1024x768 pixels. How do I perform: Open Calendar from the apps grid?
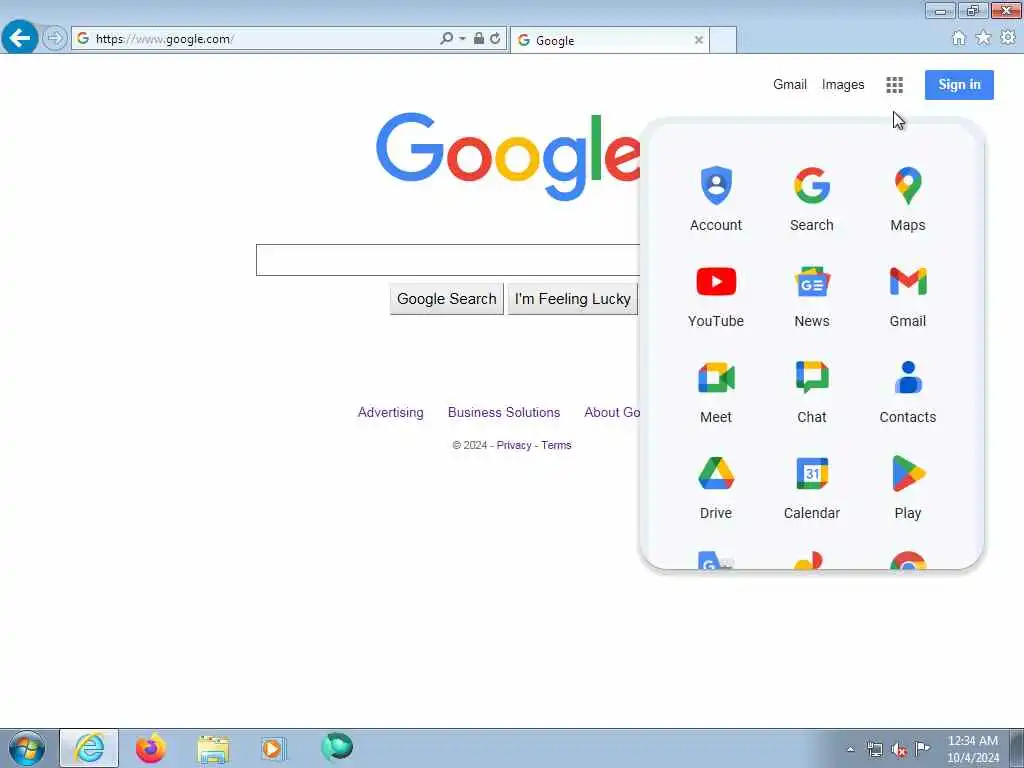812,487
